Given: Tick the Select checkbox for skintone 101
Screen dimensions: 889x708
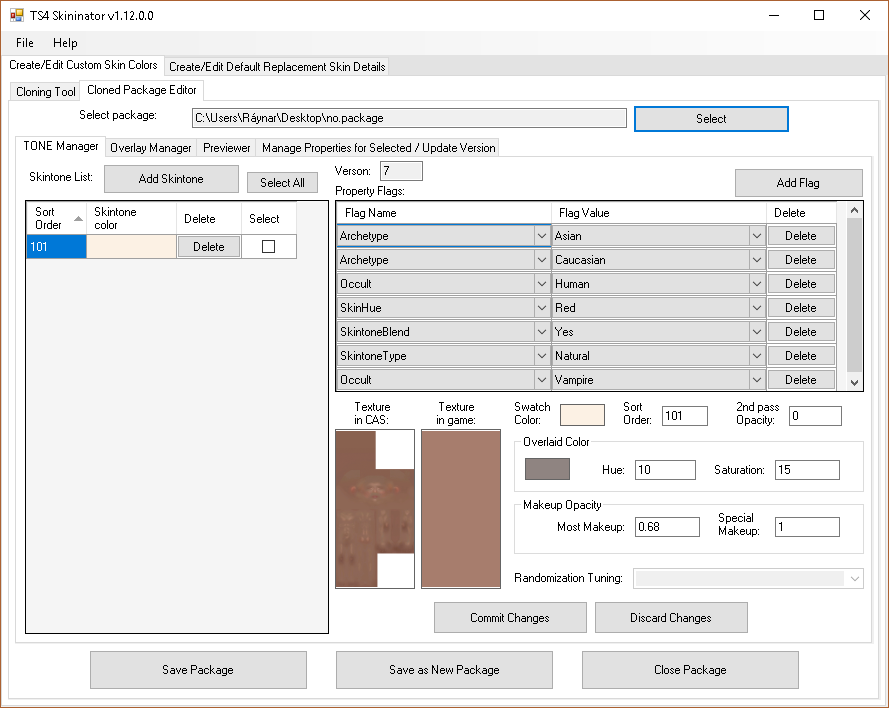Looking at the screenshot, I should [269, 247].
